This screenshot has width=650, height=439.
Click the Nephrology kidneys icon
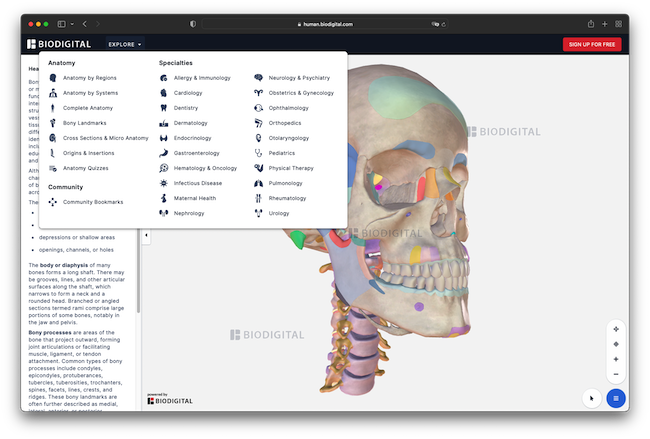164,213
